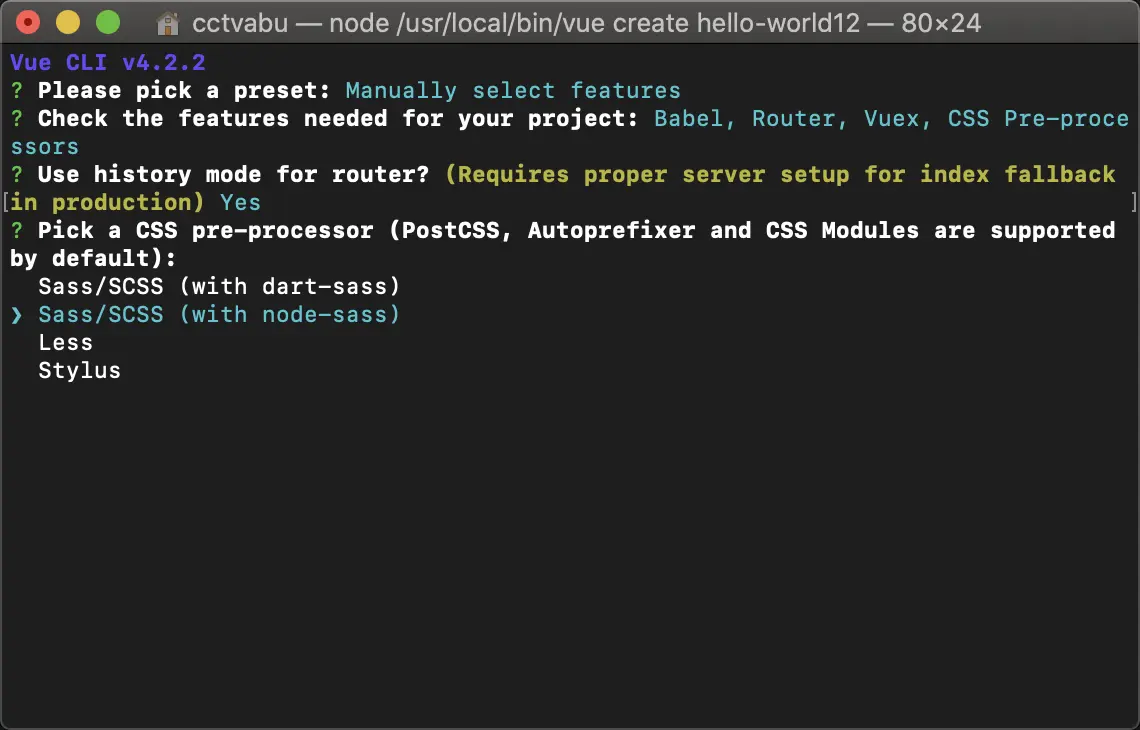Click the 'Manually select features' answer
Viewport: 1140px width, 730px height.
pos(513,91)
